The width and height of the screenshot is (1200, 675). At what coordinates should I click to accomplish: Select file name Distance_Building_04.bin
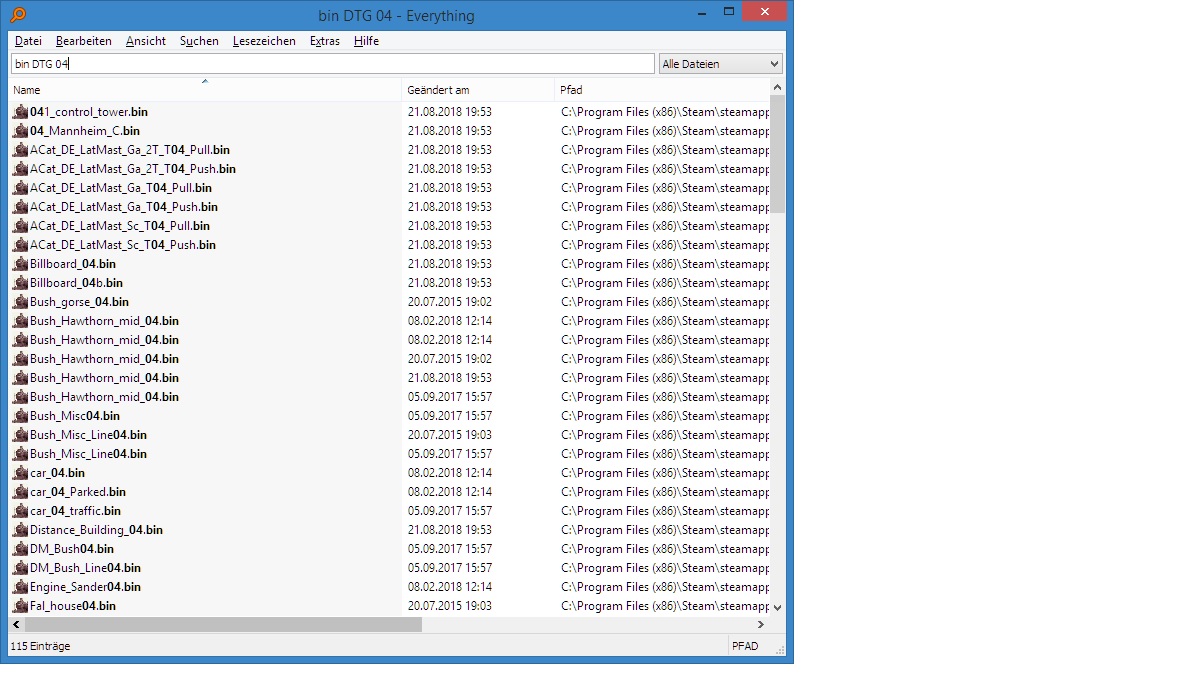pos(96,530)
